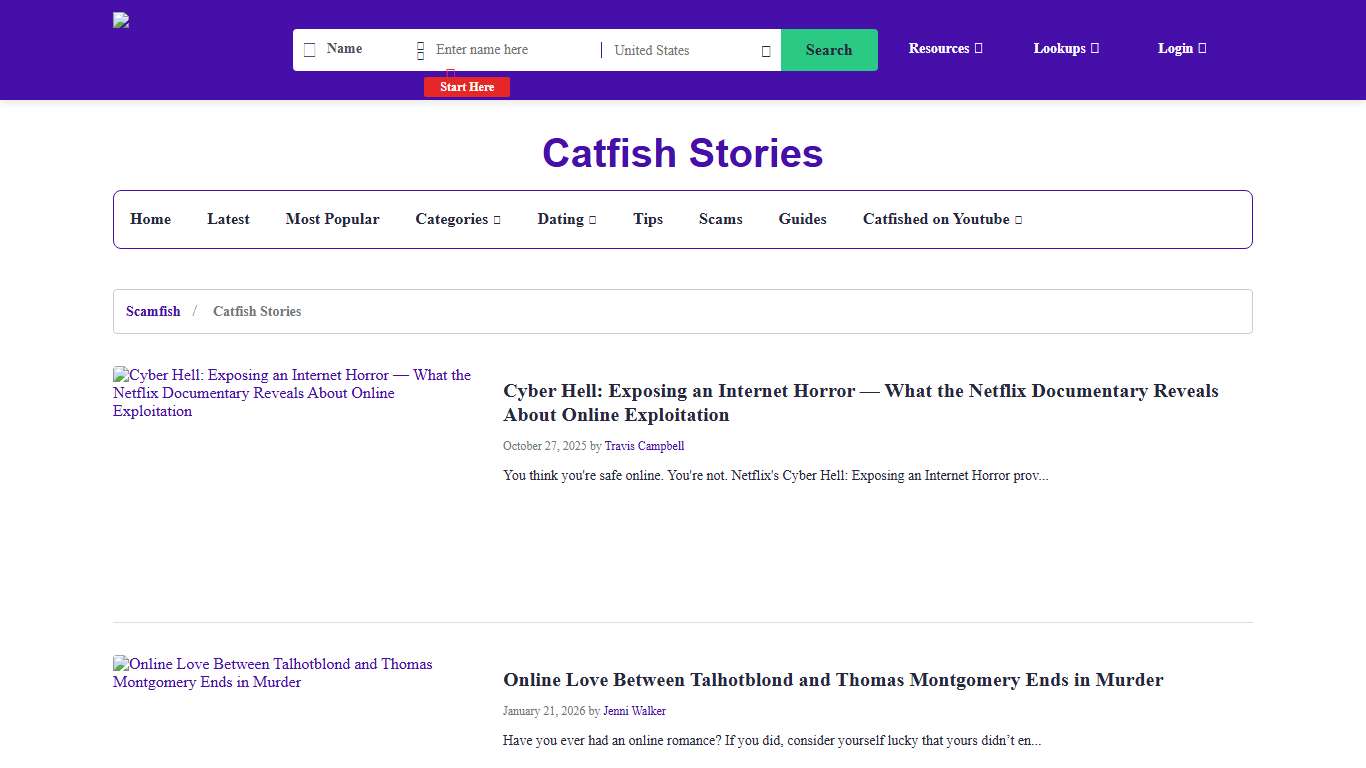Click the Cyber Hell article thumbnail
Image resolution: width=1366 pixels, height=768 pixels.
292,393
